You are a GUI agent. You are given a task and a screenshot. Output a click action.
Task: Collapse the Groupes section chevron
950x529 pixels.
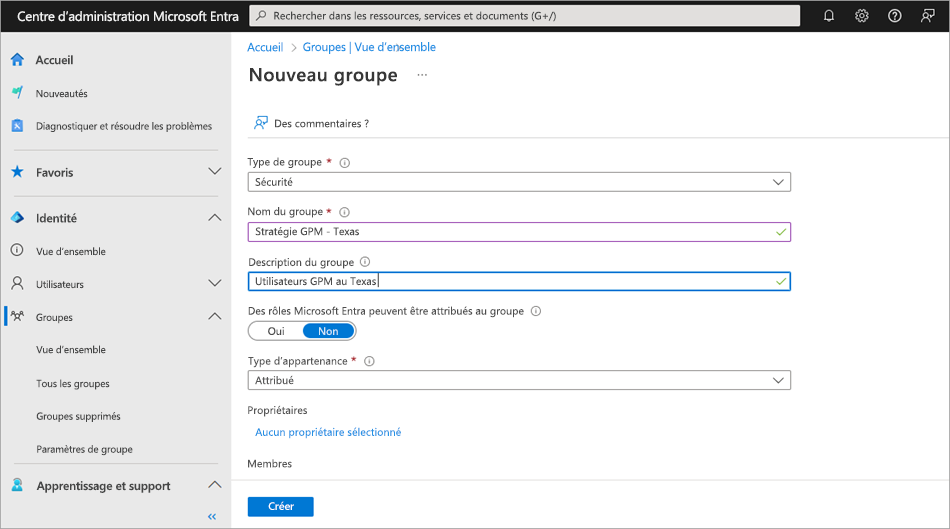coord(214,316)
